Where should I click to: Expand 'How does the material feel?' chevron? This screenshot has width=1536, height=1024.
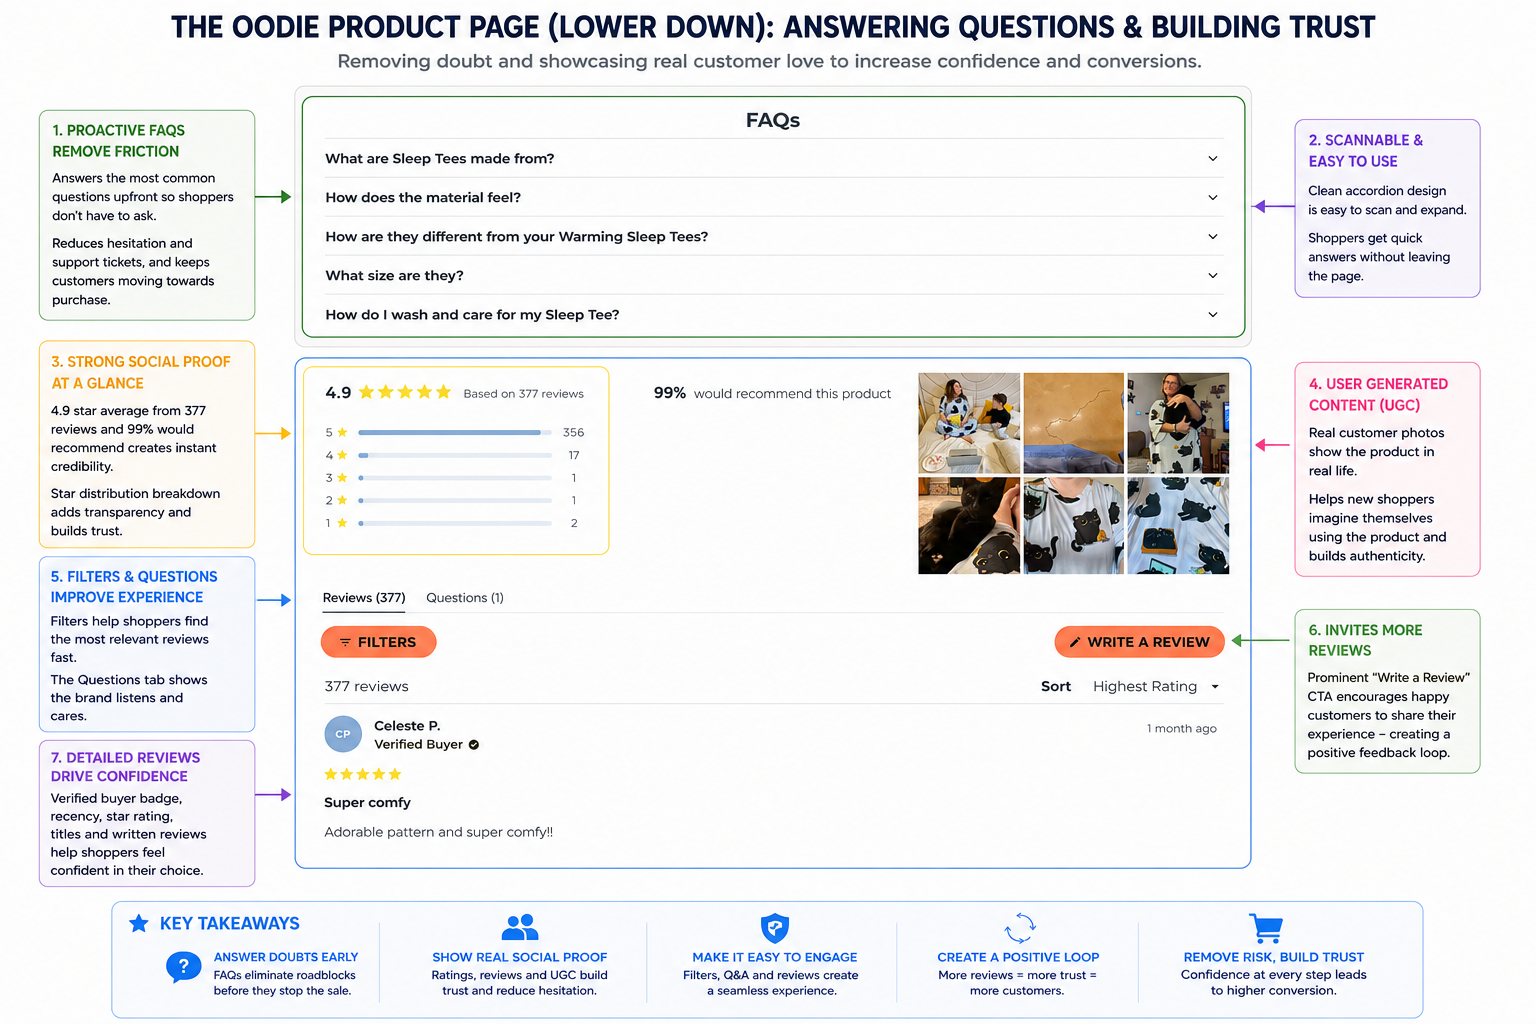tap(1213, 197)
